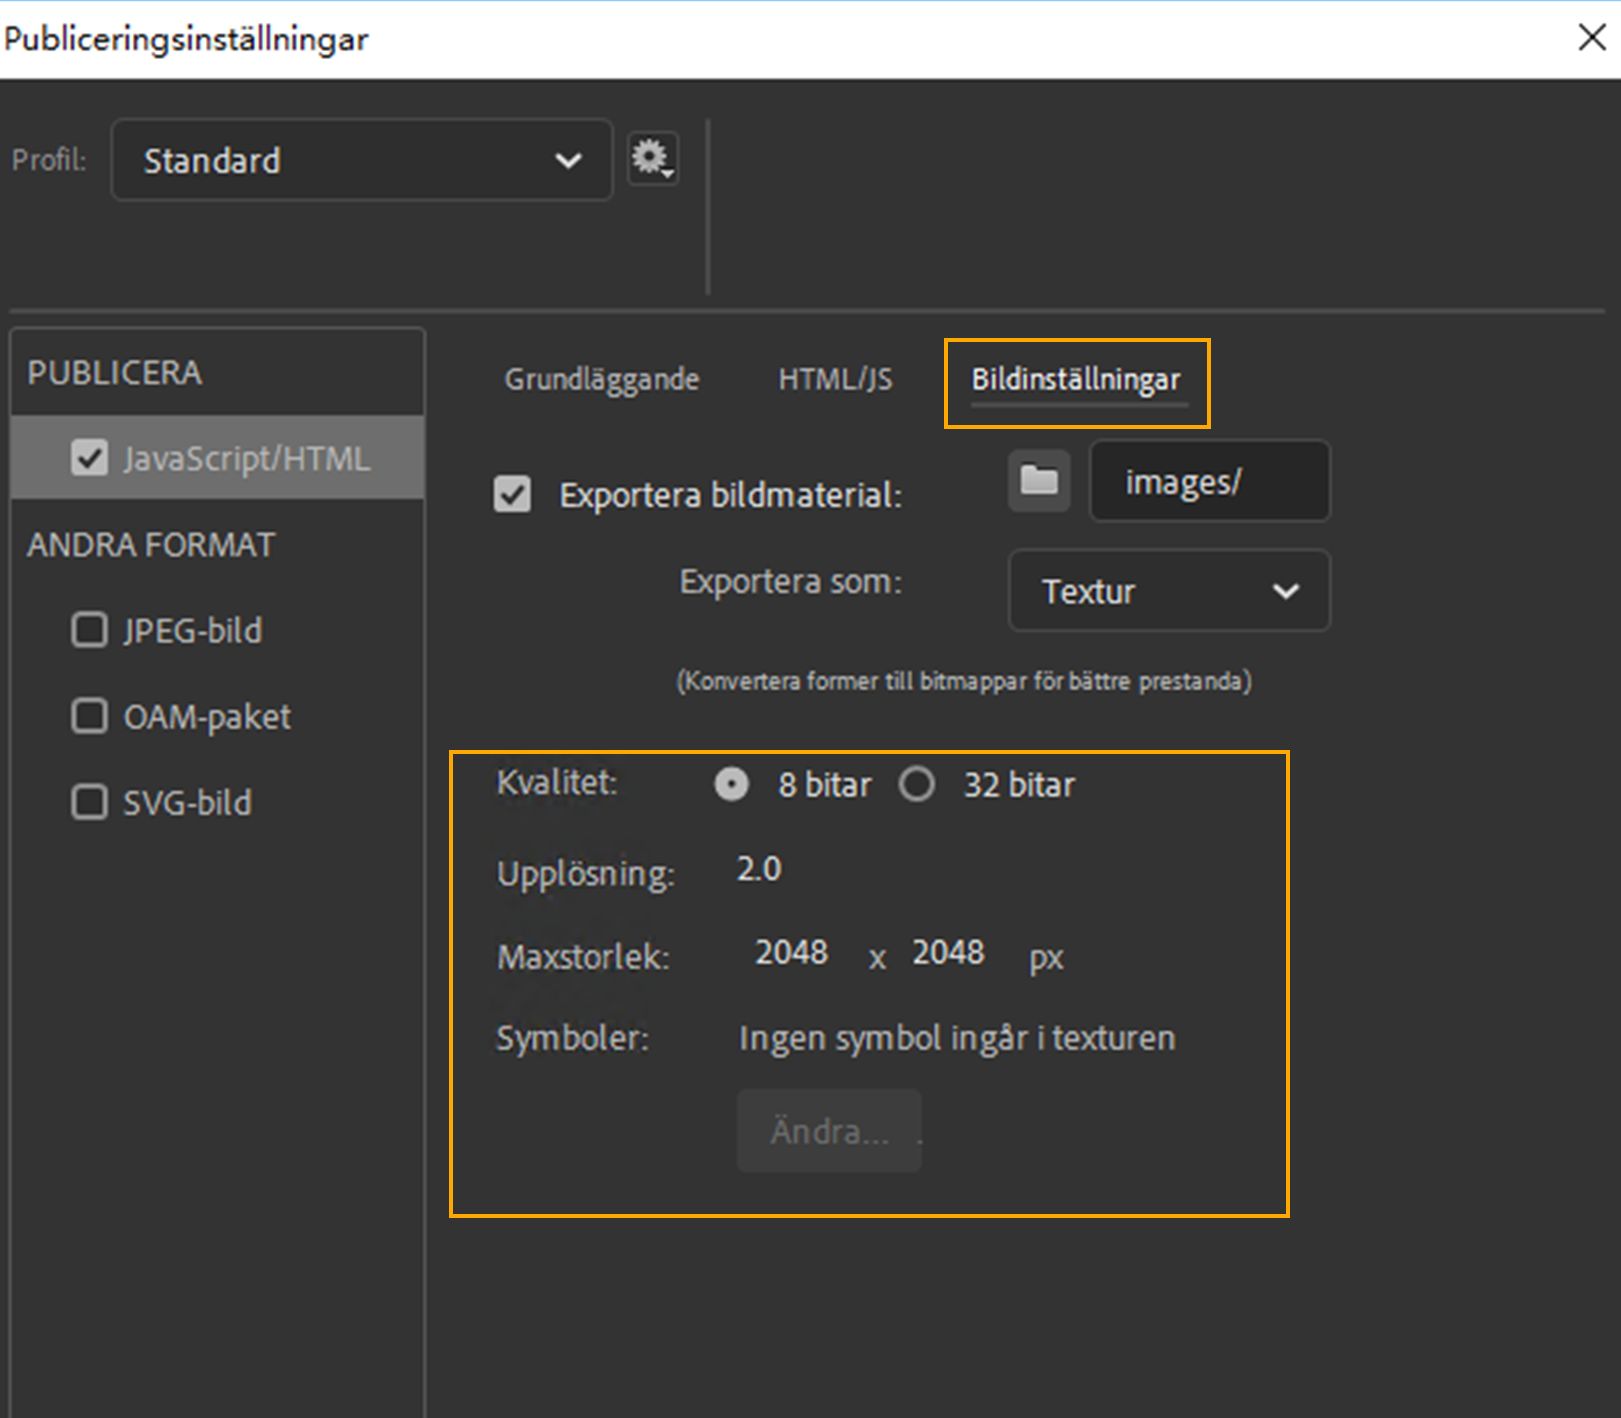Click the Upplösning 2.0 value
The height and width of the screenshot is (1418, 1621).
(x=759, y=869)
